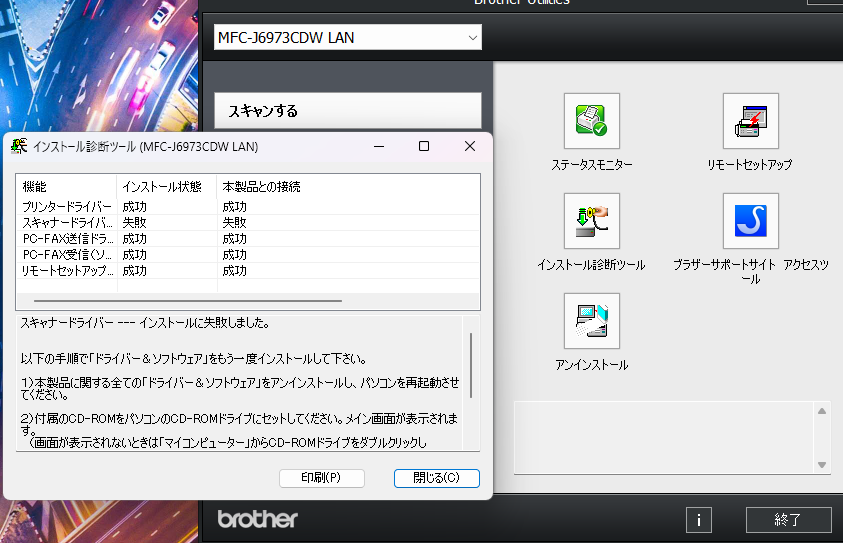The height and width of the screenshot is (543, 843).
Task: Click the info 'i' button
Action: (x=698, y=520)
